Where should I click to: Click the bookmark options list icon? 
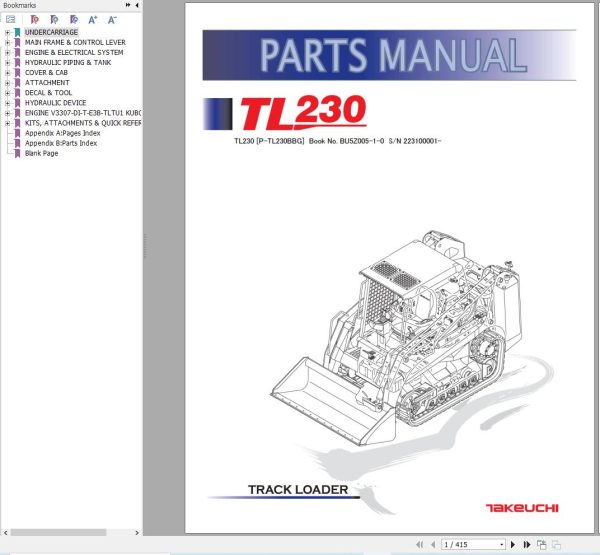pyautogui.click(x=11, y=19)
